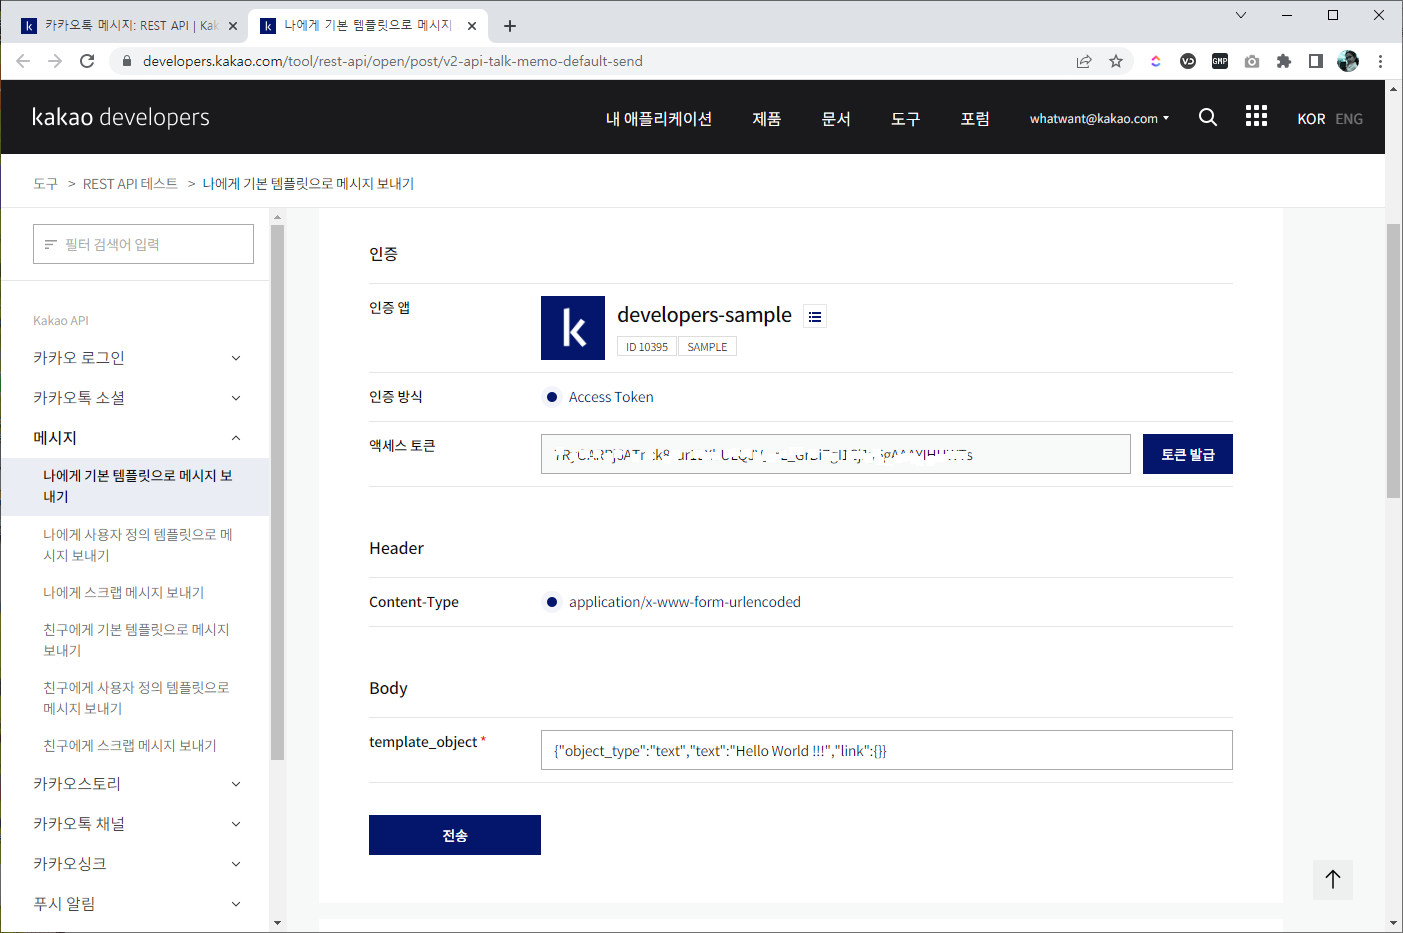
Task: Reload the page with the refresh icon
Action: pyautogui.click(x=87, y=61)
